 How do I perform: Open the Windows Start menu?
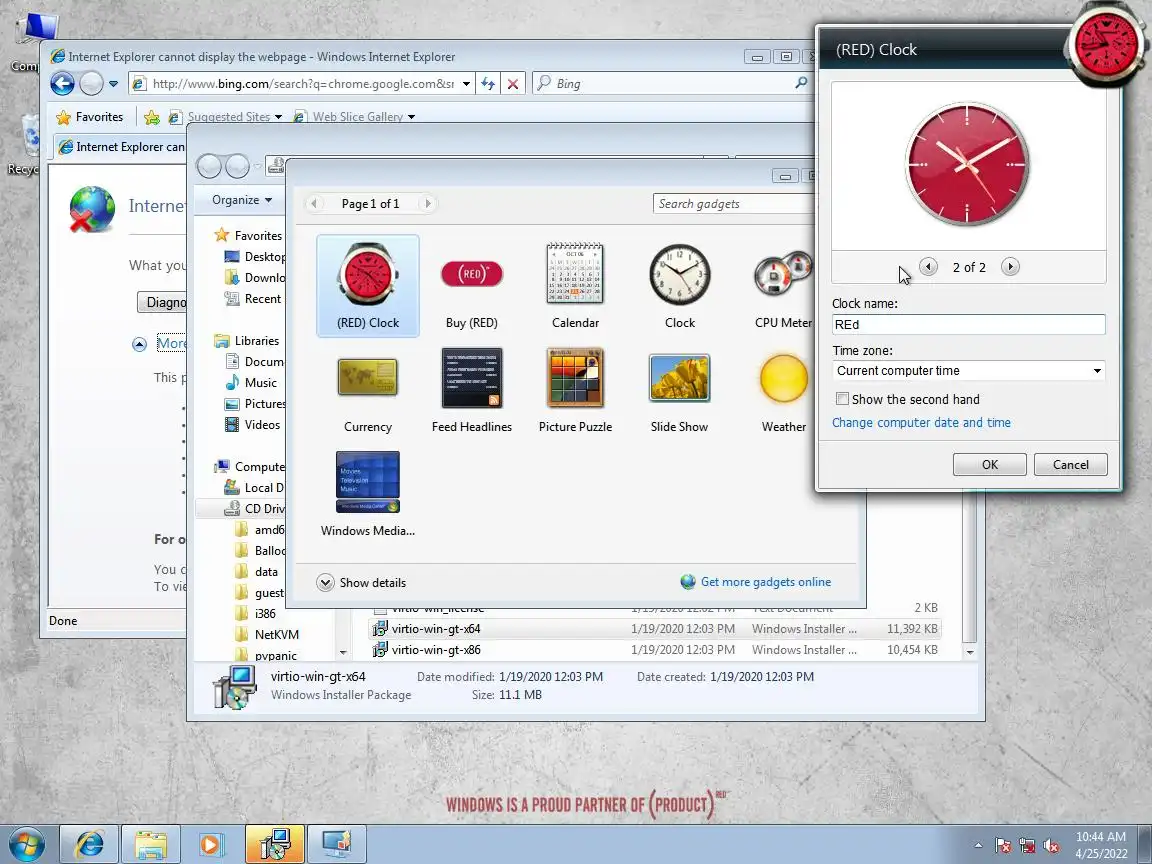[x=25, y=845]
